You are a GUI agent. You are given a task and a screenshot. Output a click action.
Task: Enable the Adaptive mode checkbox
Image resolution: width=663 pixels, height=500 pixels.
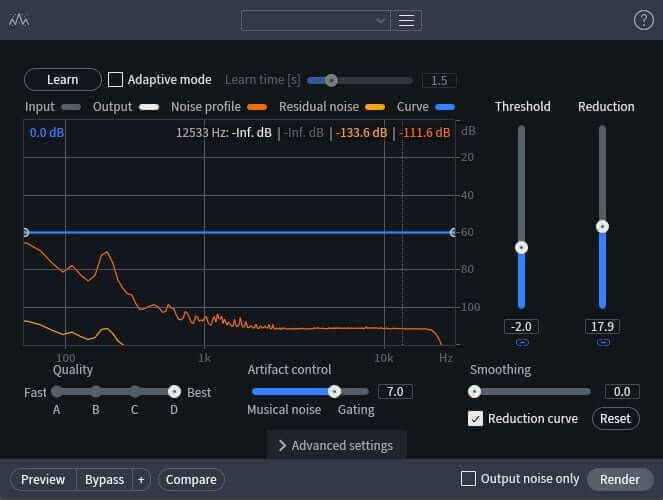coord(115,79)
